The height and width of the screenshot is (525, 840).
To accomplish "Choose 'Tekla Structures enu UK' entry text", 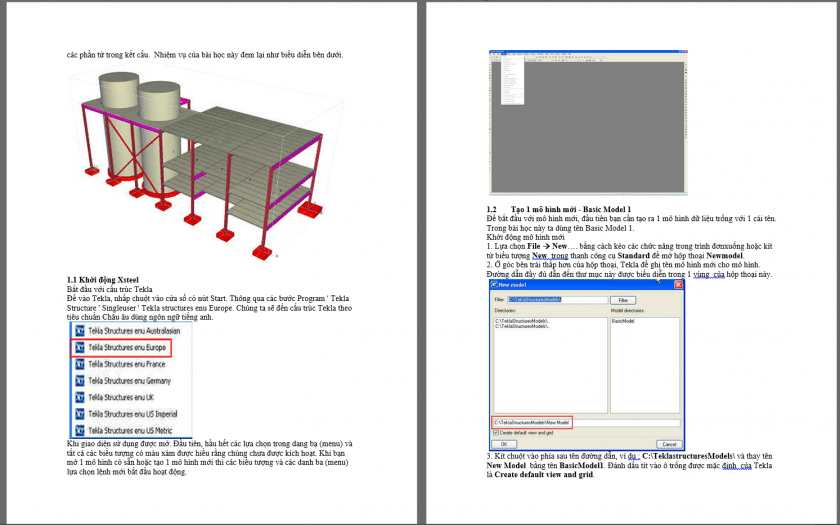I will click(x=121, y=397).
